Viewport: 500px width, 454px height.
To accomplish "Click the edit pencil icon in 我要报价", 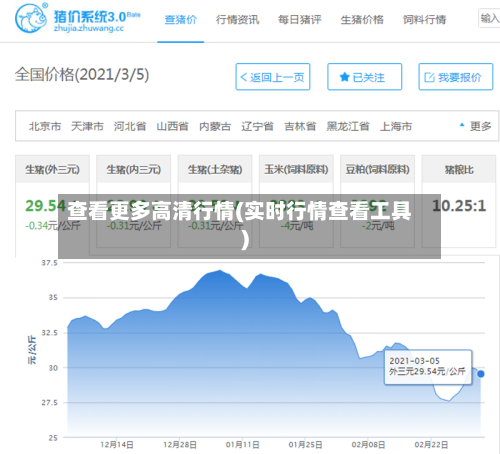I will (429, 77).
